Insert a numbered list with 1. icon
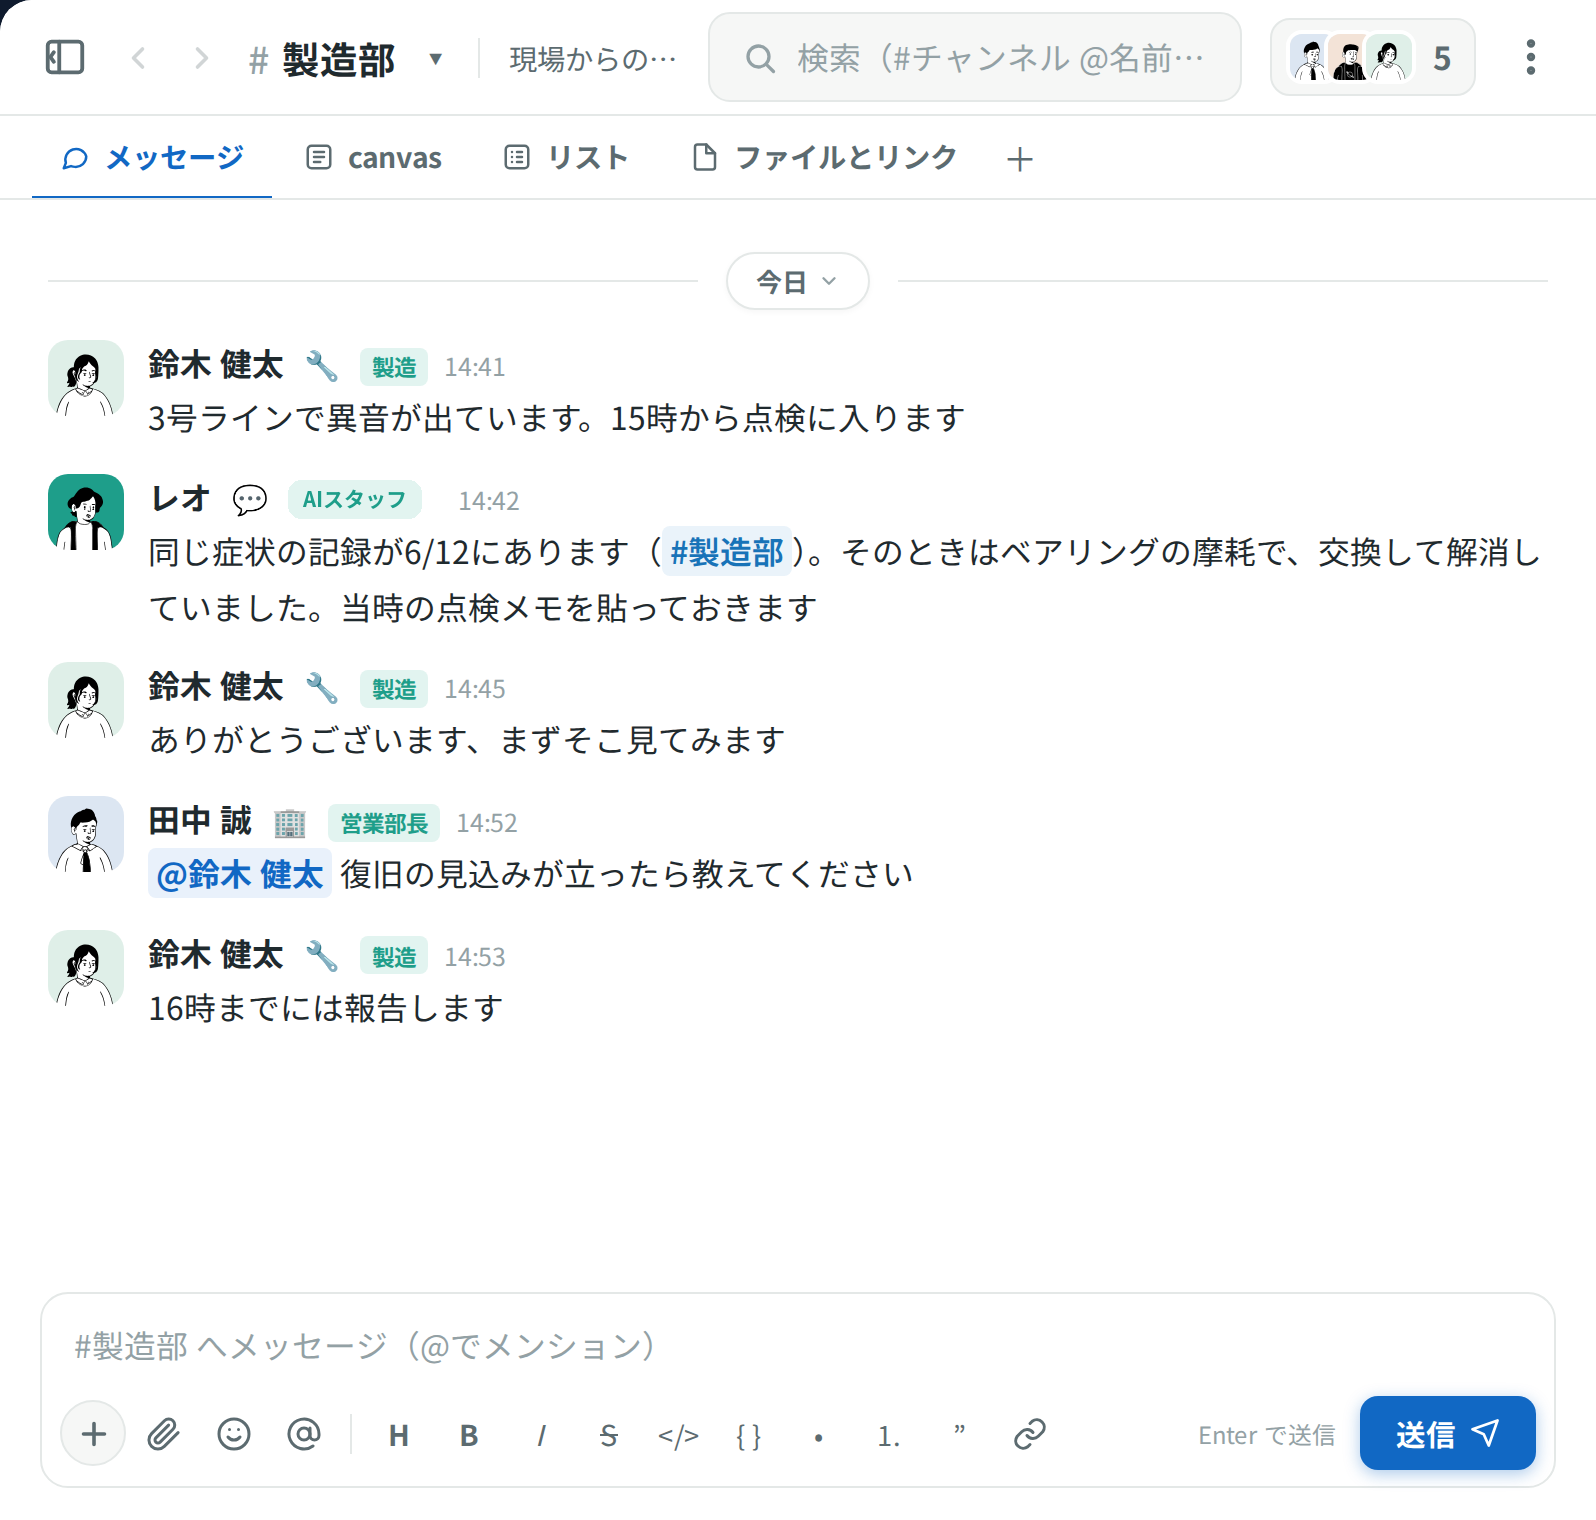The image size is (1596, 1520). point(889,1436)
